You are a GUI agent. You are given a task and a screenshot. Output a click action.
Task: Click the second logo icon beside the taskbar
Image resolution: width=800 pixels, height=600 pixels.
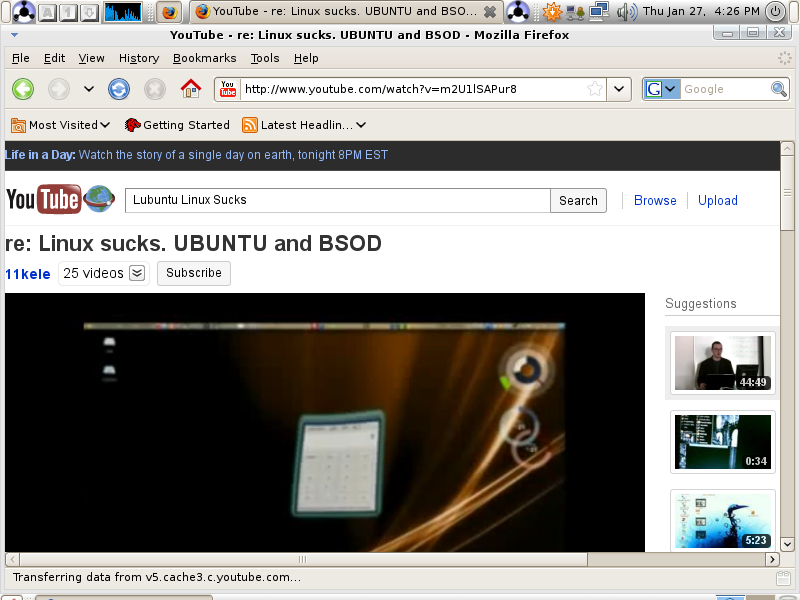pos(518,12)
